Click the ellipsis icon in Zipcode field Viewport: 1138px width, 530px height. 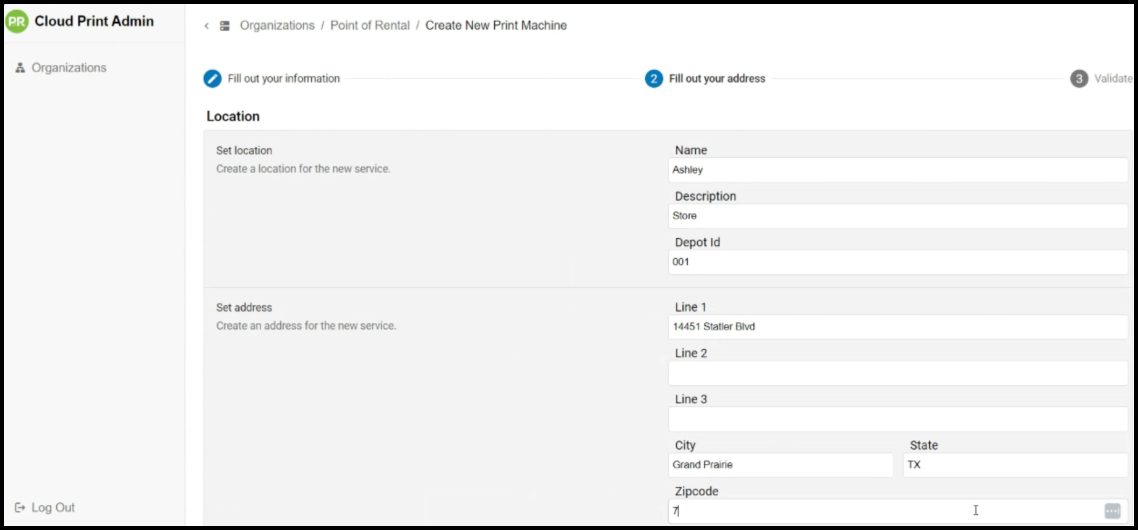click(1112, 511)
